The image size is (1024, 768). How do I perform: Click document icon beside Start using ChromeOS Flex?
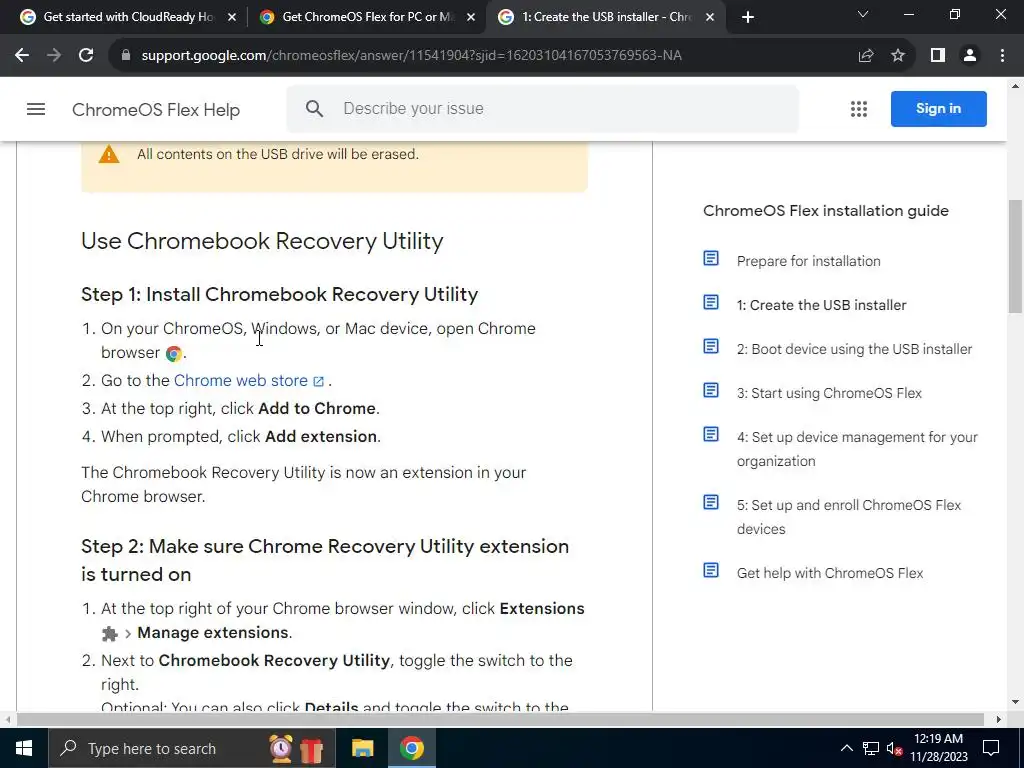pyautogui.click(x=711, y=391)
